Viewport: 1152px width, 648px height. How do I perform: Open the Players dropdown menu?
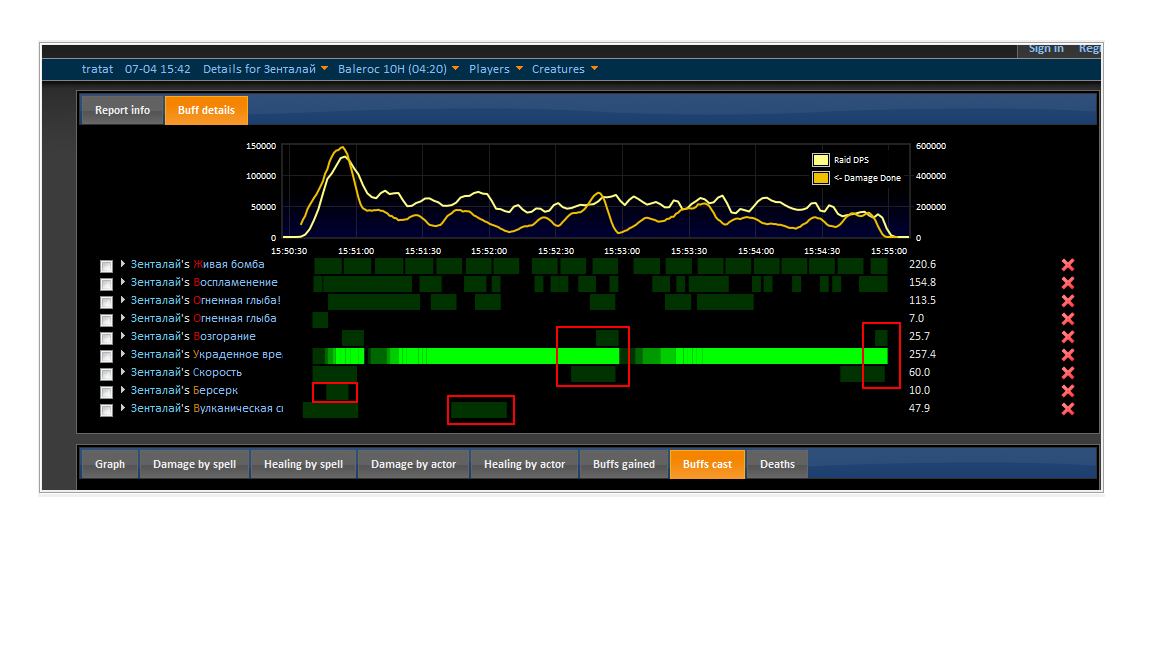[496, 69]
